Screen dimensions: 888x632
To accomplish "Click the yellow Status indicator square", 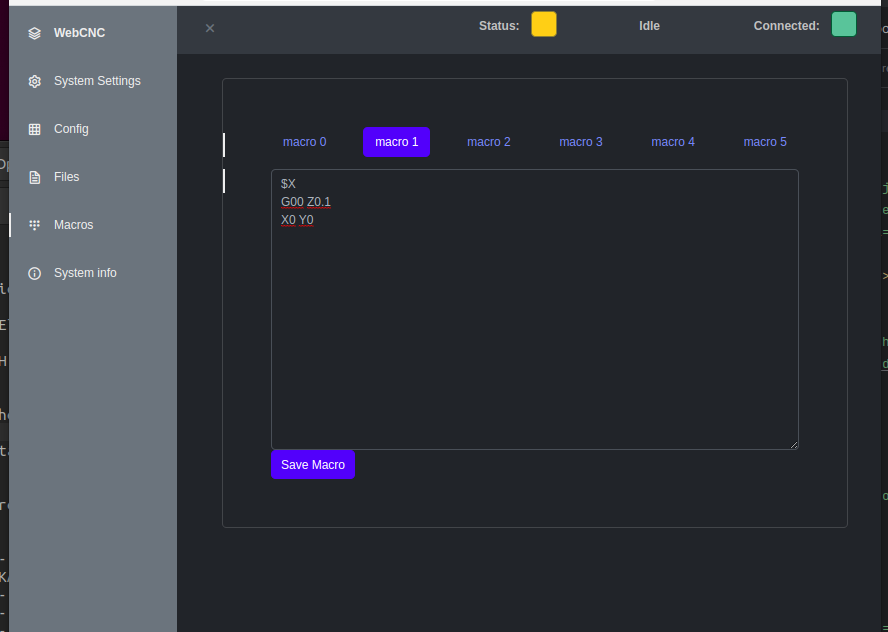I will point(544,25).
